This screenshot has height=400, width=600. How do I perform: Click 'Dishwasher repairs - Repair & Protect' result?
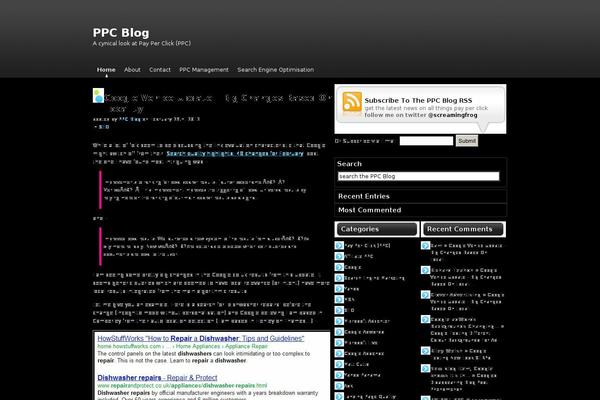tap(157, 377)
